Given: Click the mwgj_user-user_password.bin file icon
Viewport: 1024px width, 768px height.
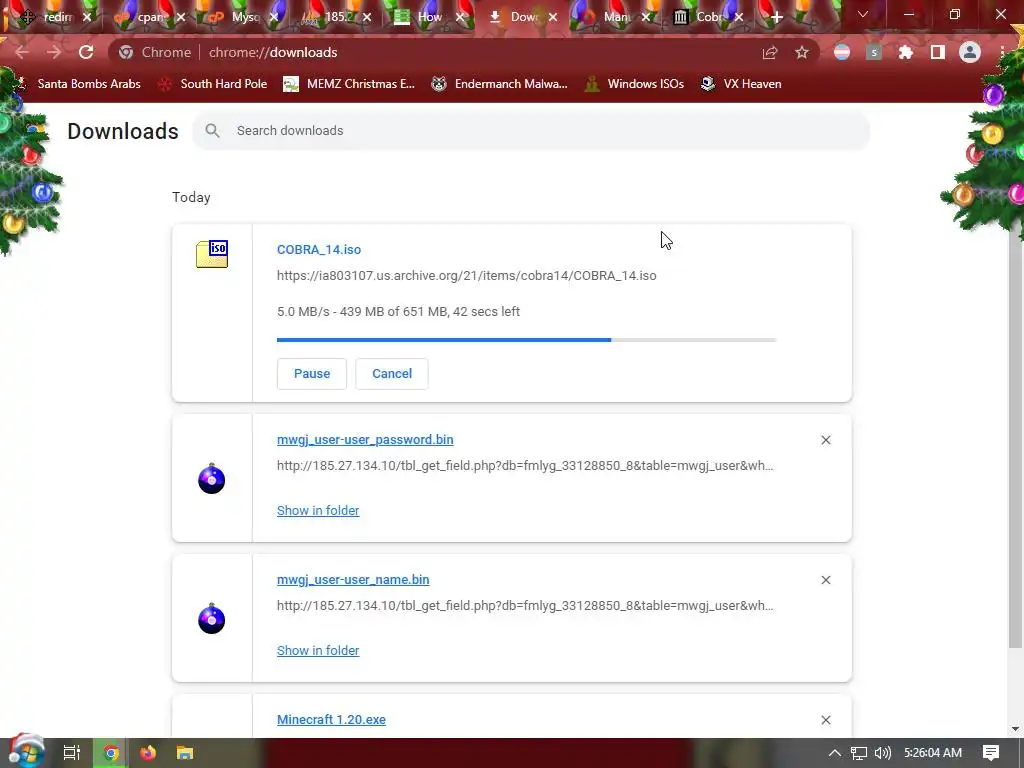Looking at the screenshot, I should (212, 478).
